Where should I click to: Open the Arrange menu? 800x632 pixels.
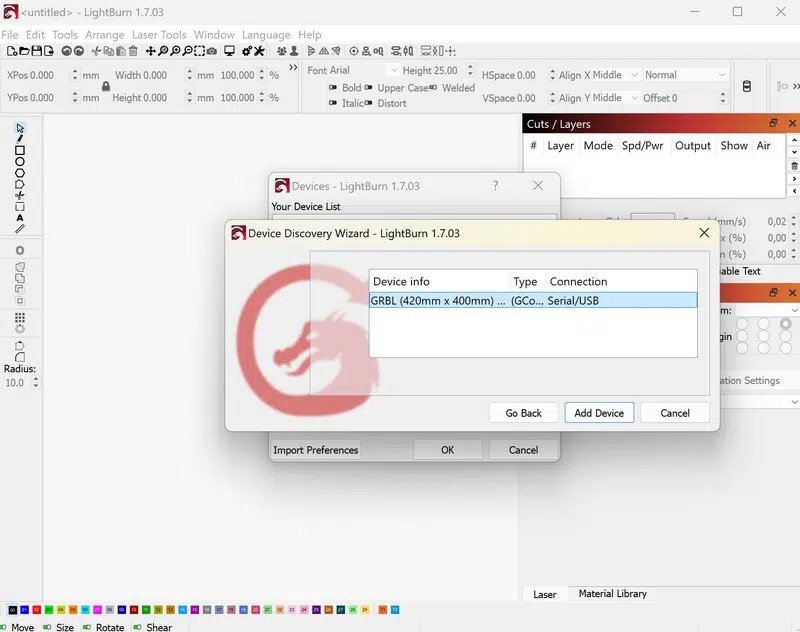pos(105,35)
